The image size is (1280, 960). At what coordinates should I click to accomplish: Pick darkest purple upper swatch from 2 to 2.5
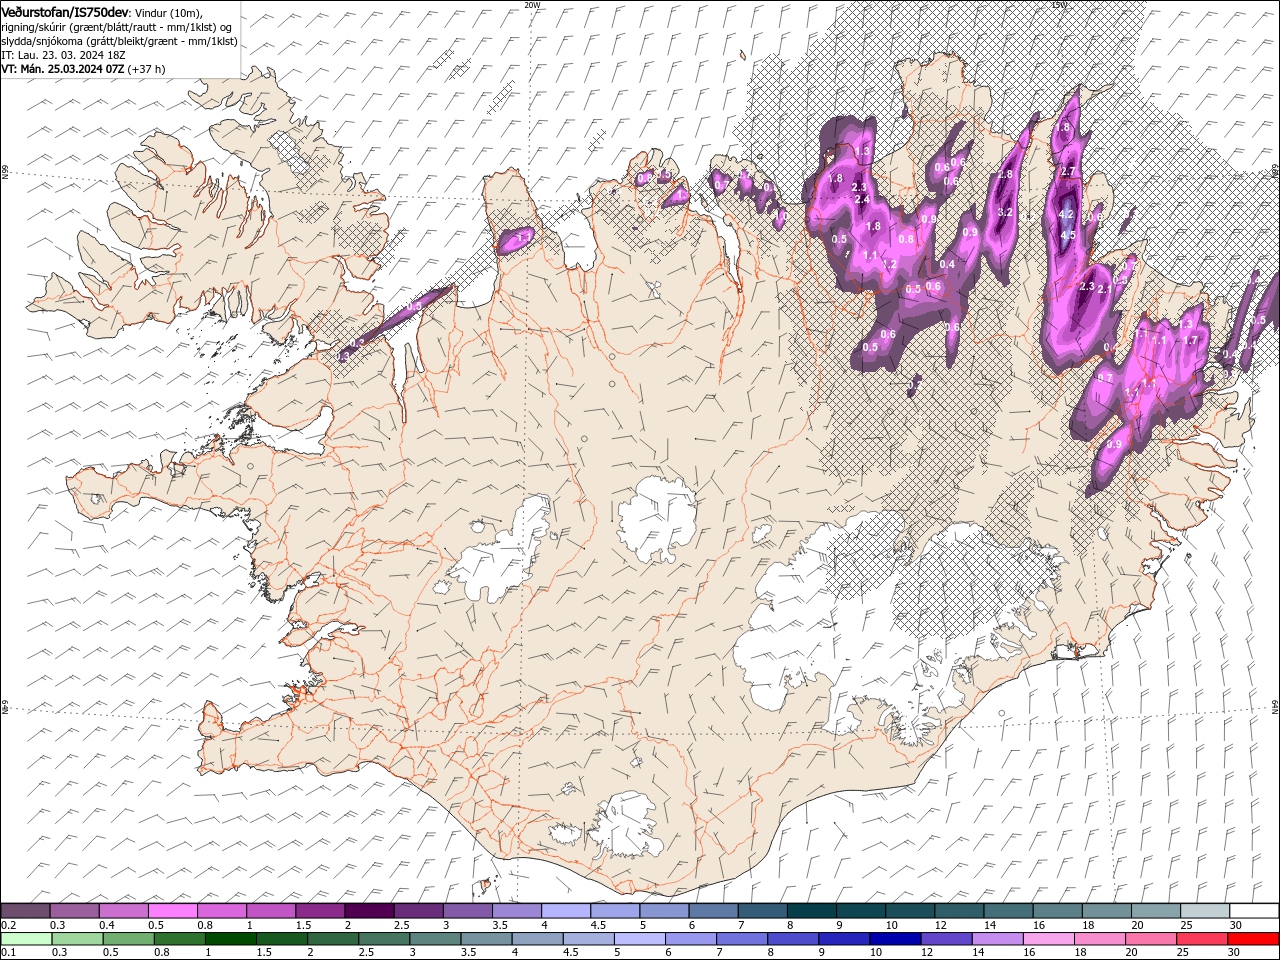pyautogui.click(x=369, y=911)
